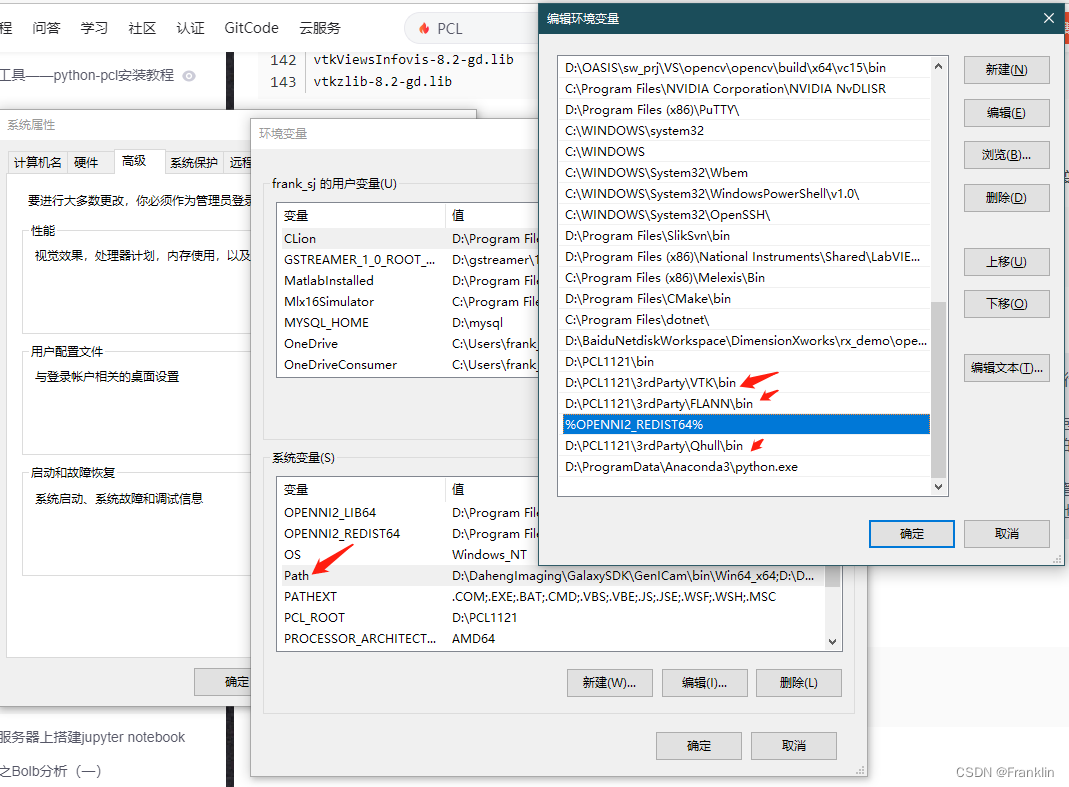This screenshot has height=787, width=1069.
Task: Delete selected entry with 删除(D)
Action: [x=1006, y=197]
